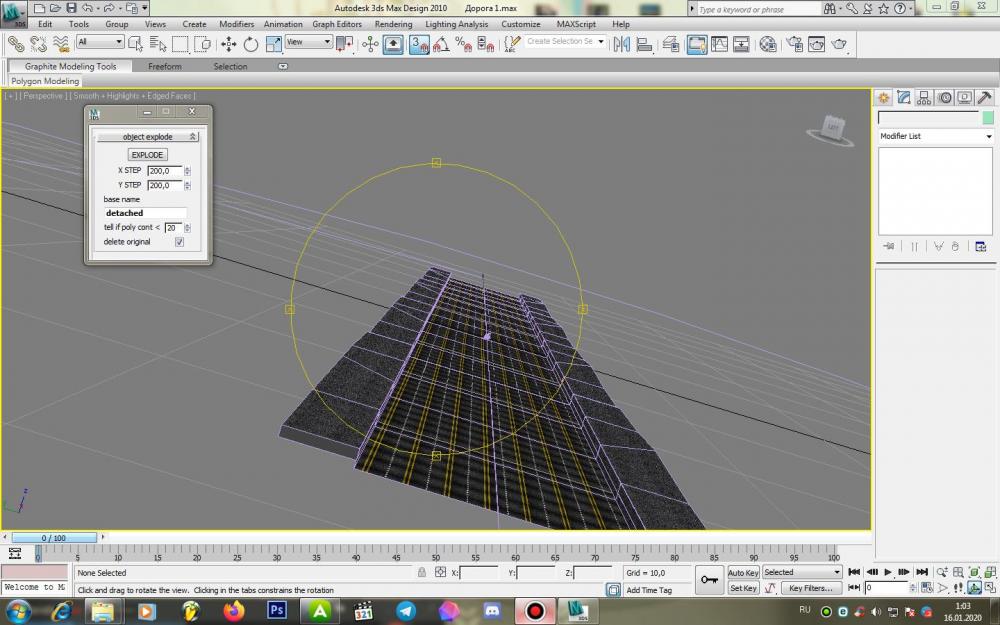Choose the Rectangular Selection Region tool
Image resolution: width=1000 pixels, height=625 pixels.
[x=180, y=43]
